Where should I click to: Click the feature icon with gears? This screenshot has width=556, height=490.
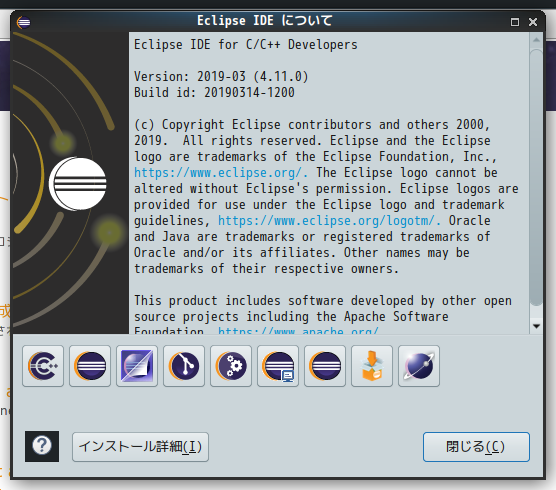(x=231, y=366)
